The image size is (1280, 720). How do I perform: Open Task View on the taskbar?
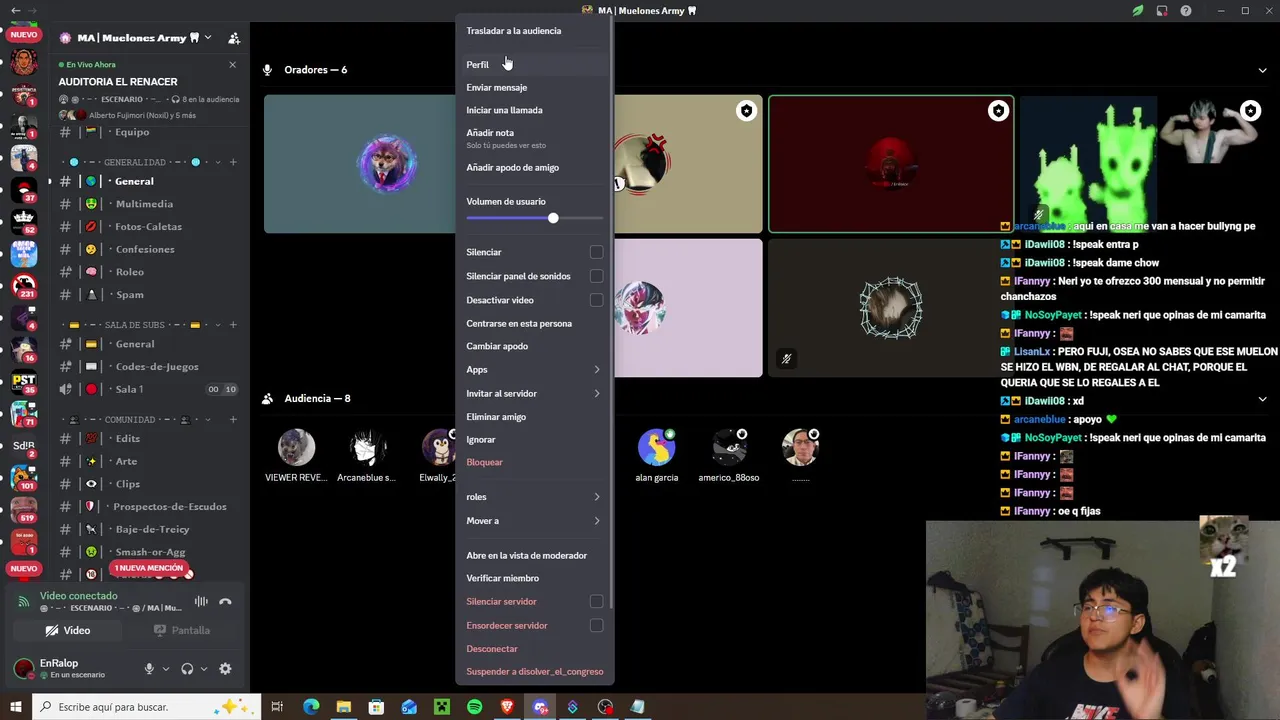click(278, 707)
